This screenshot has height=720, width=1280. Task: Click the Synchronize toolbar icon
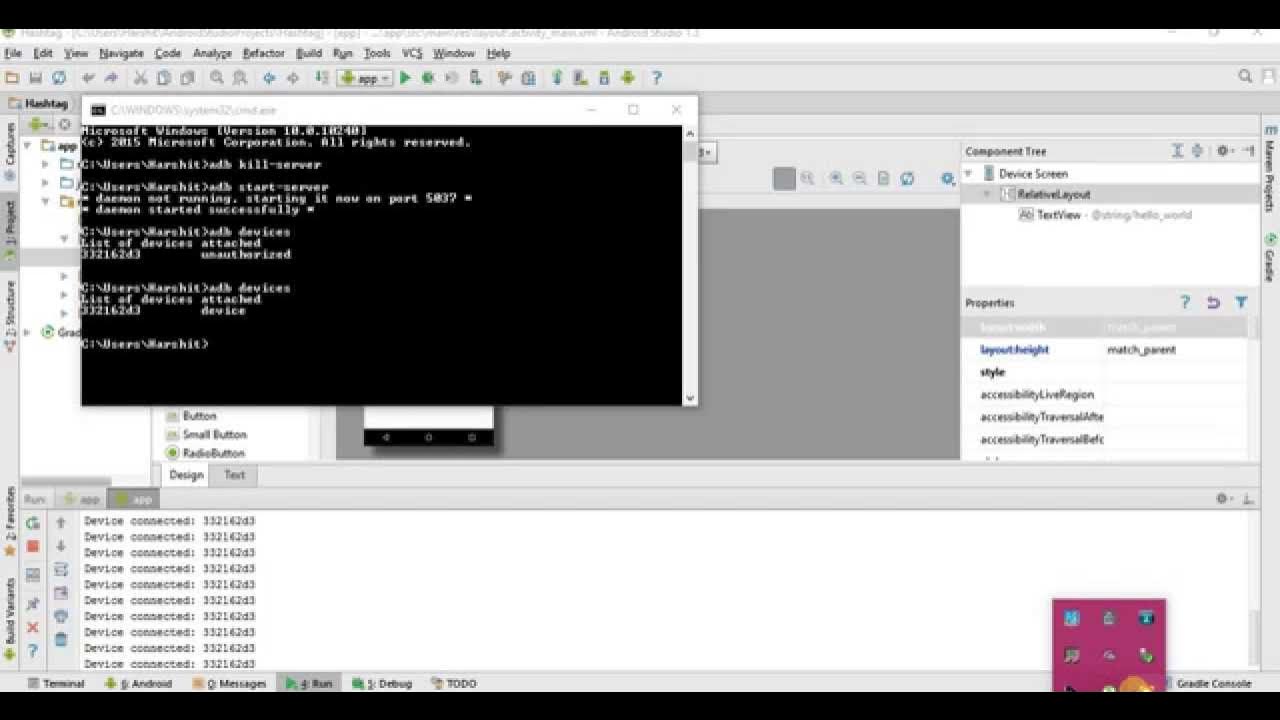click(x=59, y=77)
